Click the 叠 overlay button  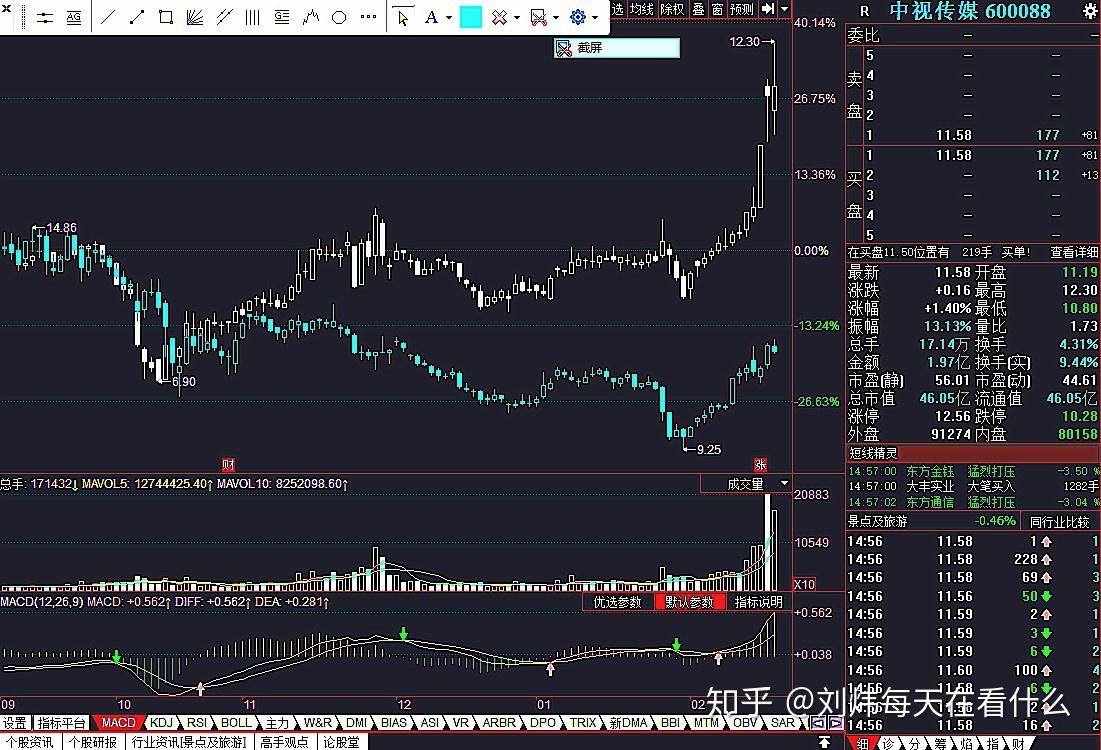pyautogui.click(x=699, y=9)
